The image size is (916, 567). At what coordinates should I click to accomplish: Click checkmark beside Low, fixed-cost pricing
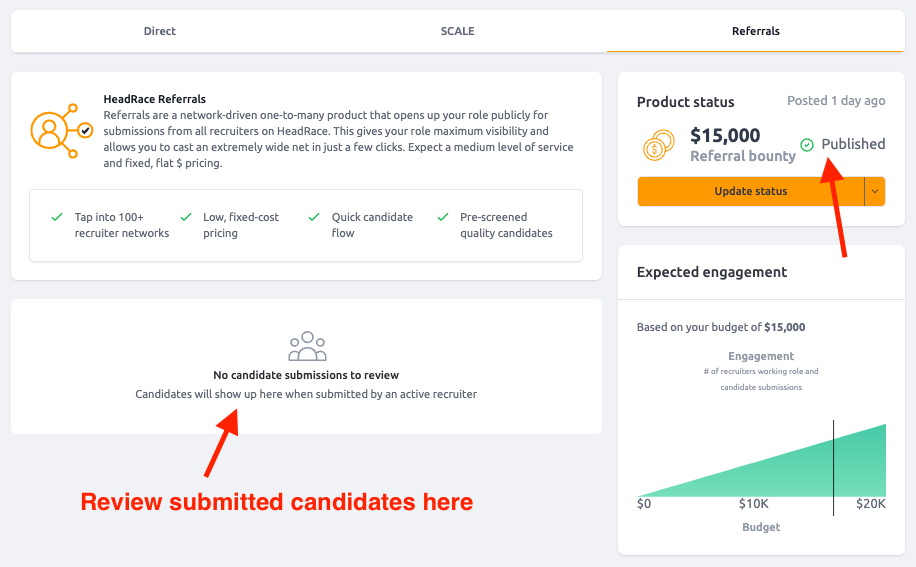[x=186, y=217]
